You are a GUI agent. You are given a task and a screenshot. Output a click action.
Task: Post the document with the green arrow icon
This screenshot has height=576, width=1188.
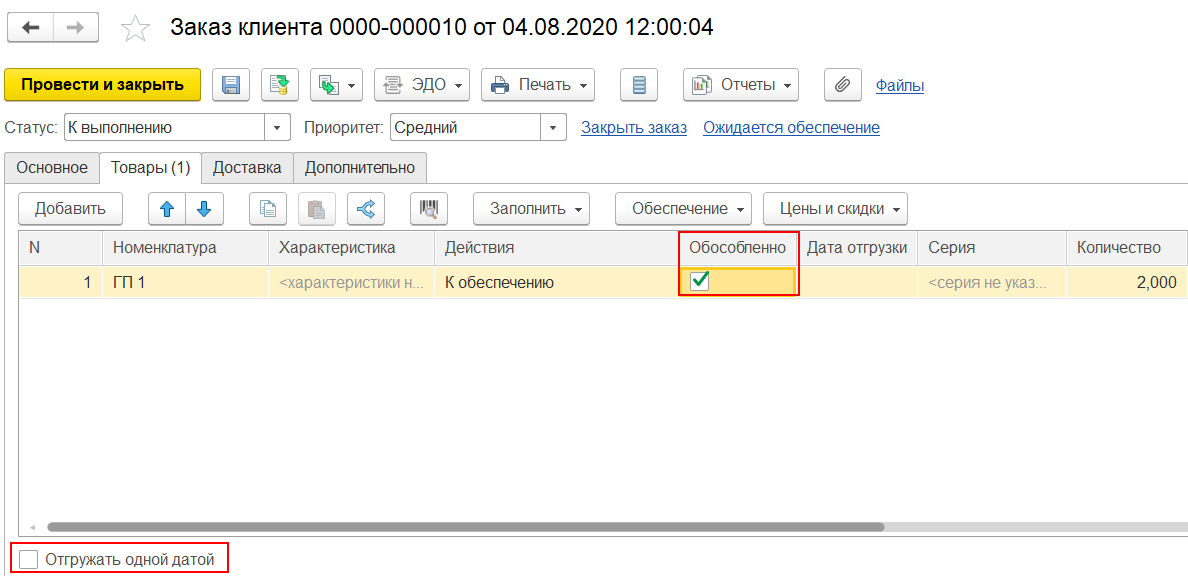pos(280,85)
